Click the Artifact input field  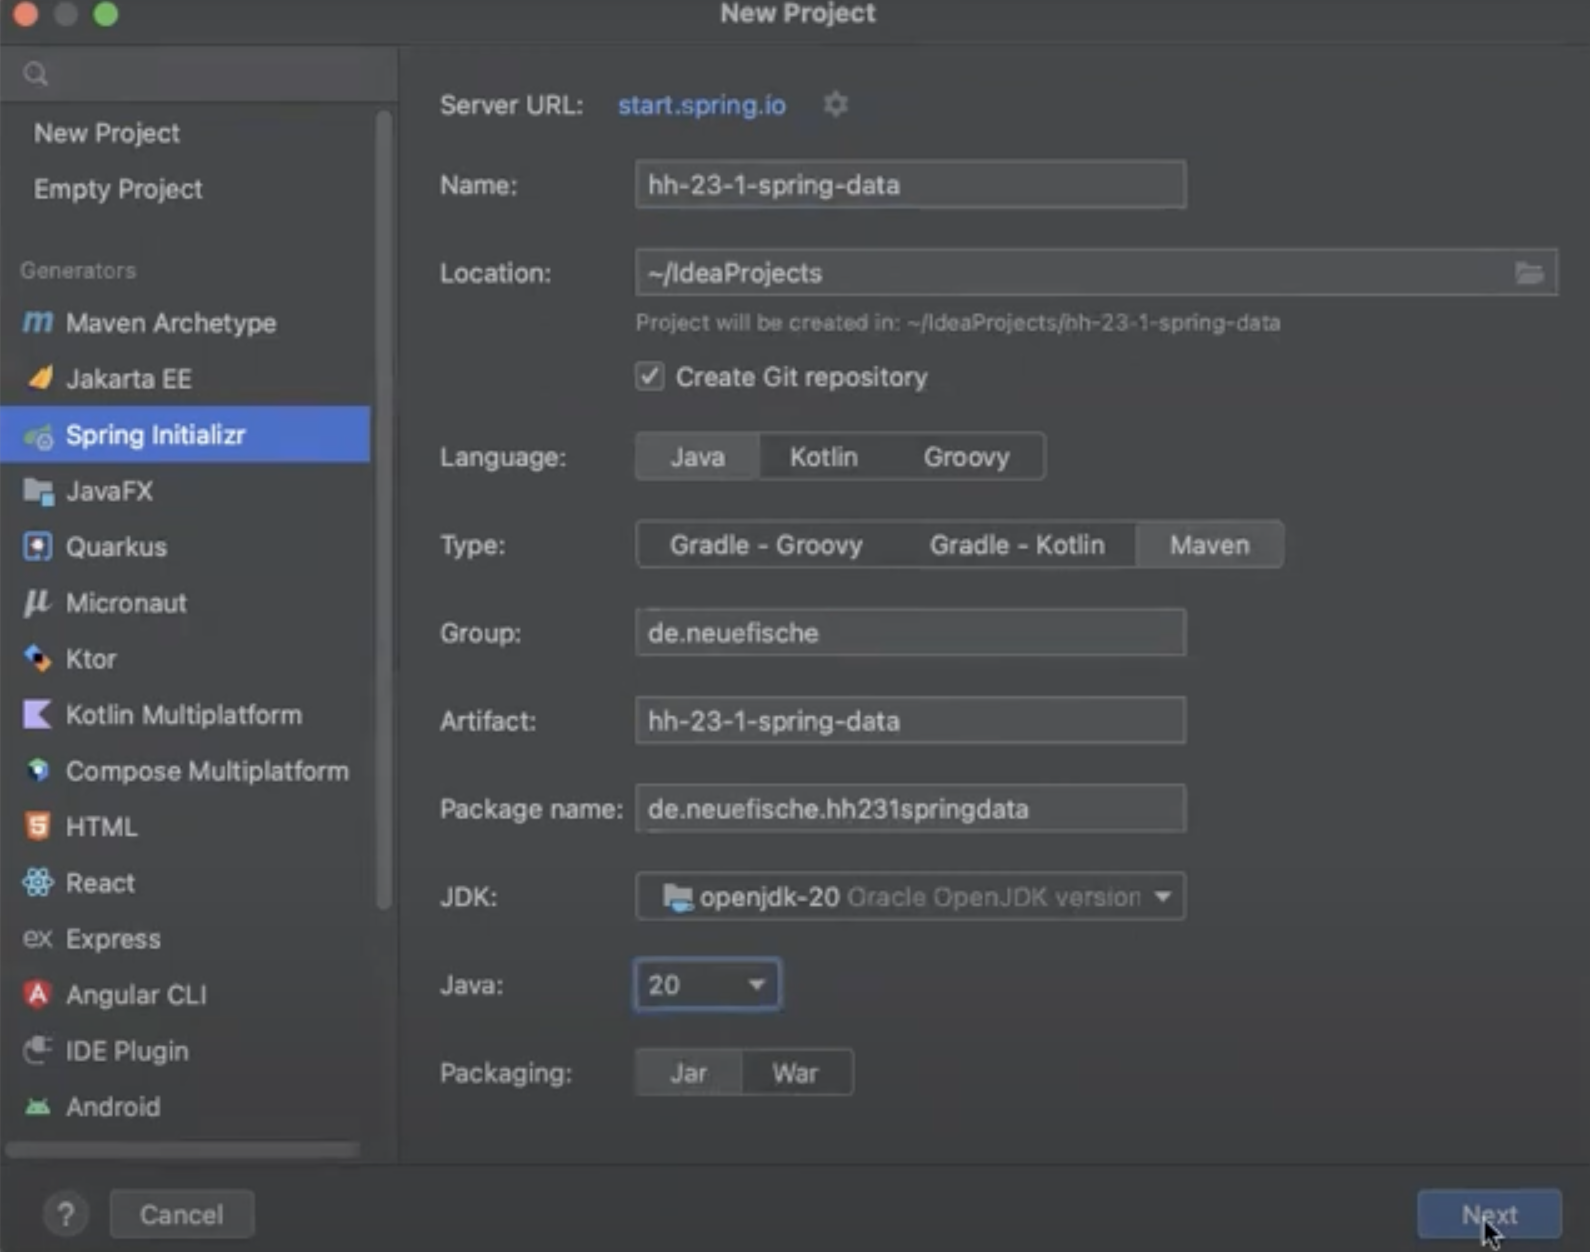(x=910, y=721)
